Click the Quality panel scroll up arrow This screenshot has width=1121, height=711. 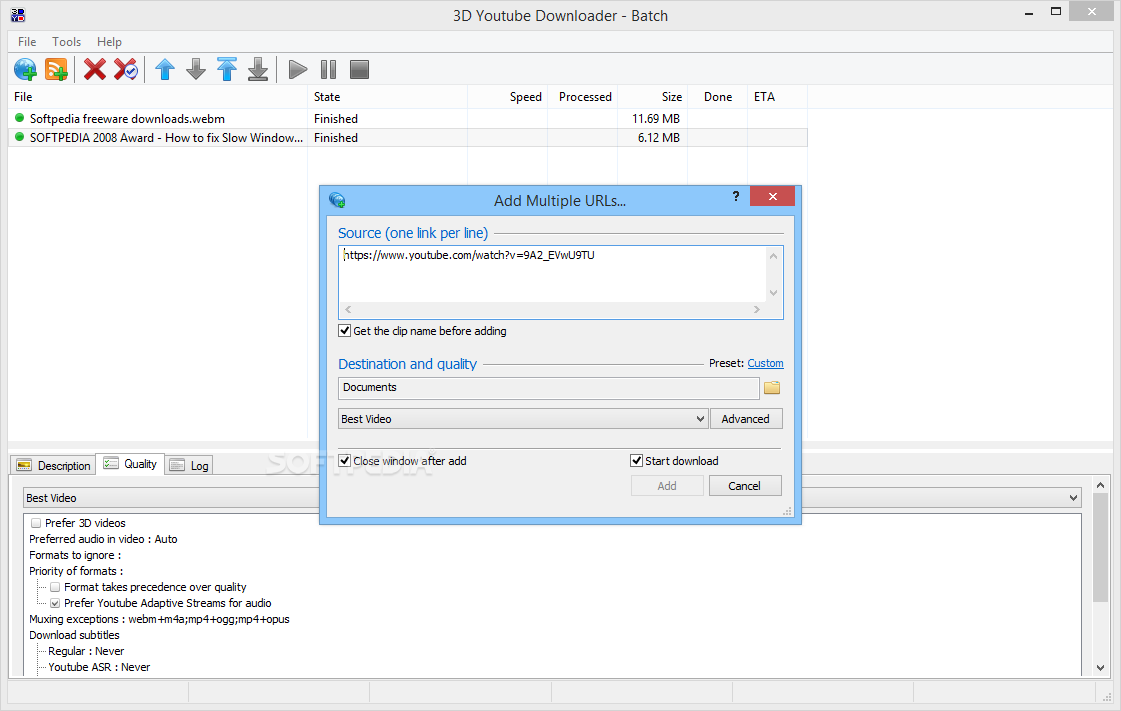coord(1101,485)
